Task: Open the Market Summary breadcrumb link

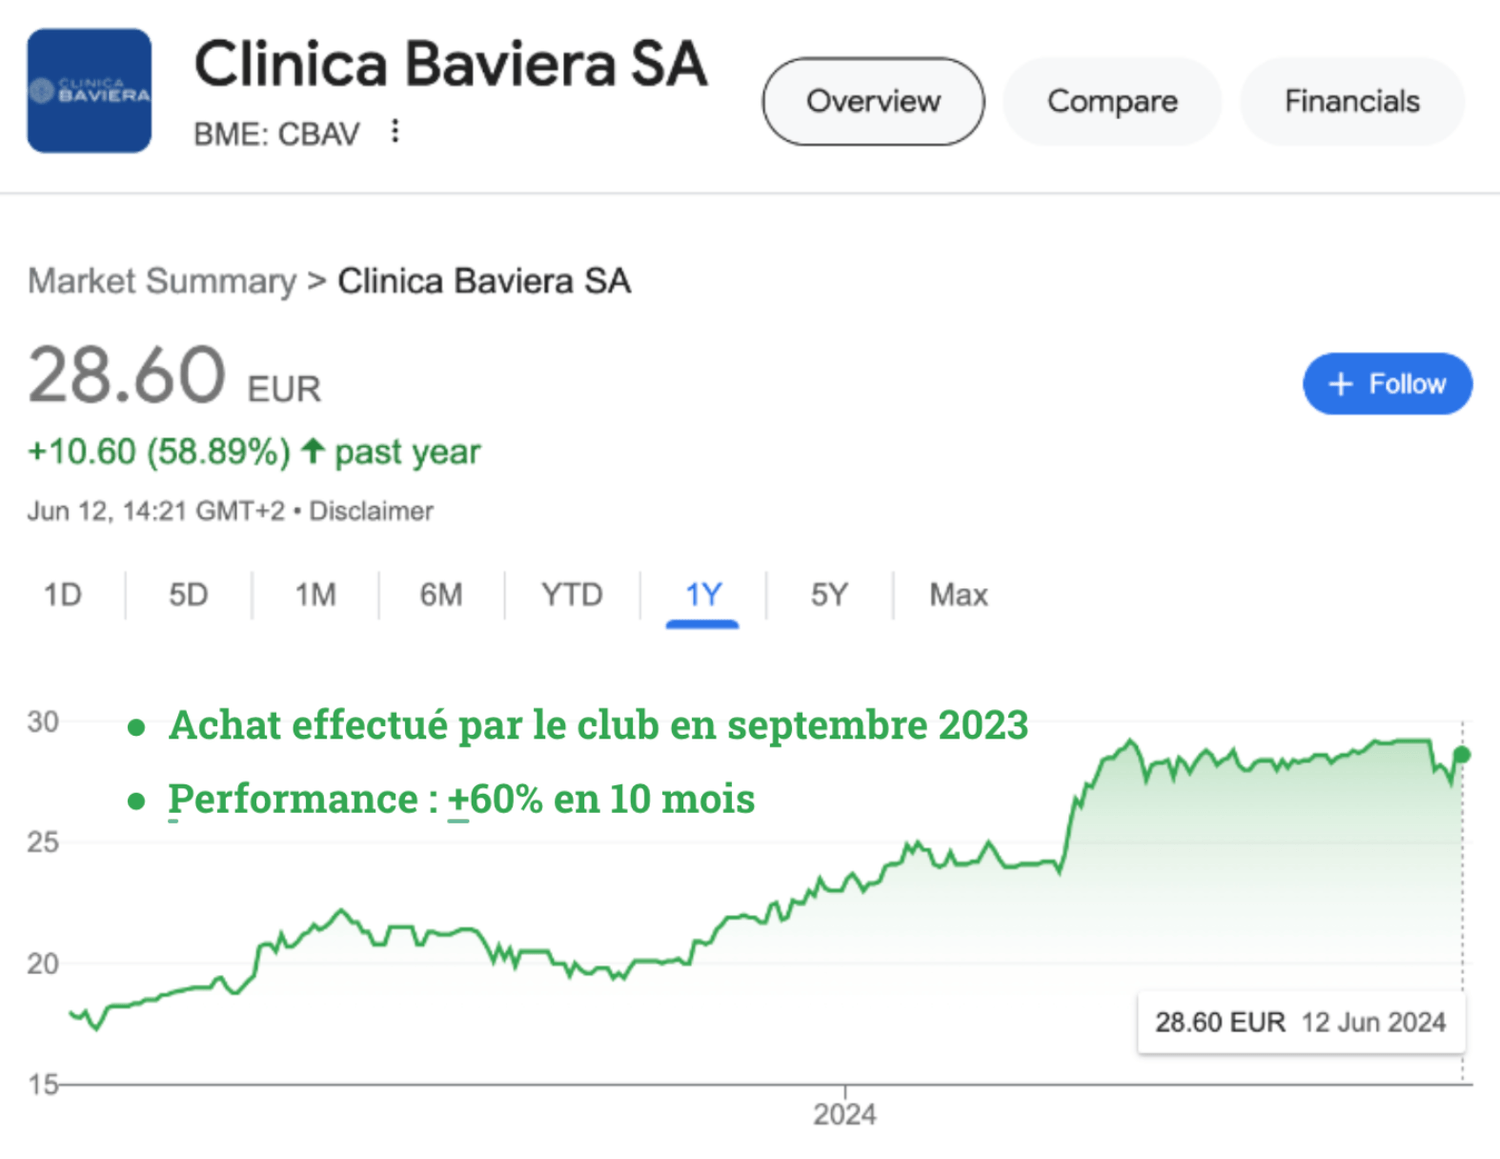Action: pyautogui.click(x=162, y=281)
